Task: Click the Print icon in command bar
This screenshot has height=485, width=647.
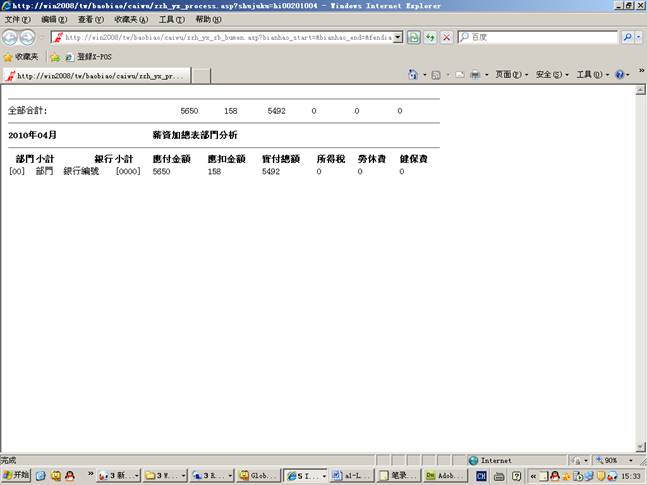Action: 476,75
